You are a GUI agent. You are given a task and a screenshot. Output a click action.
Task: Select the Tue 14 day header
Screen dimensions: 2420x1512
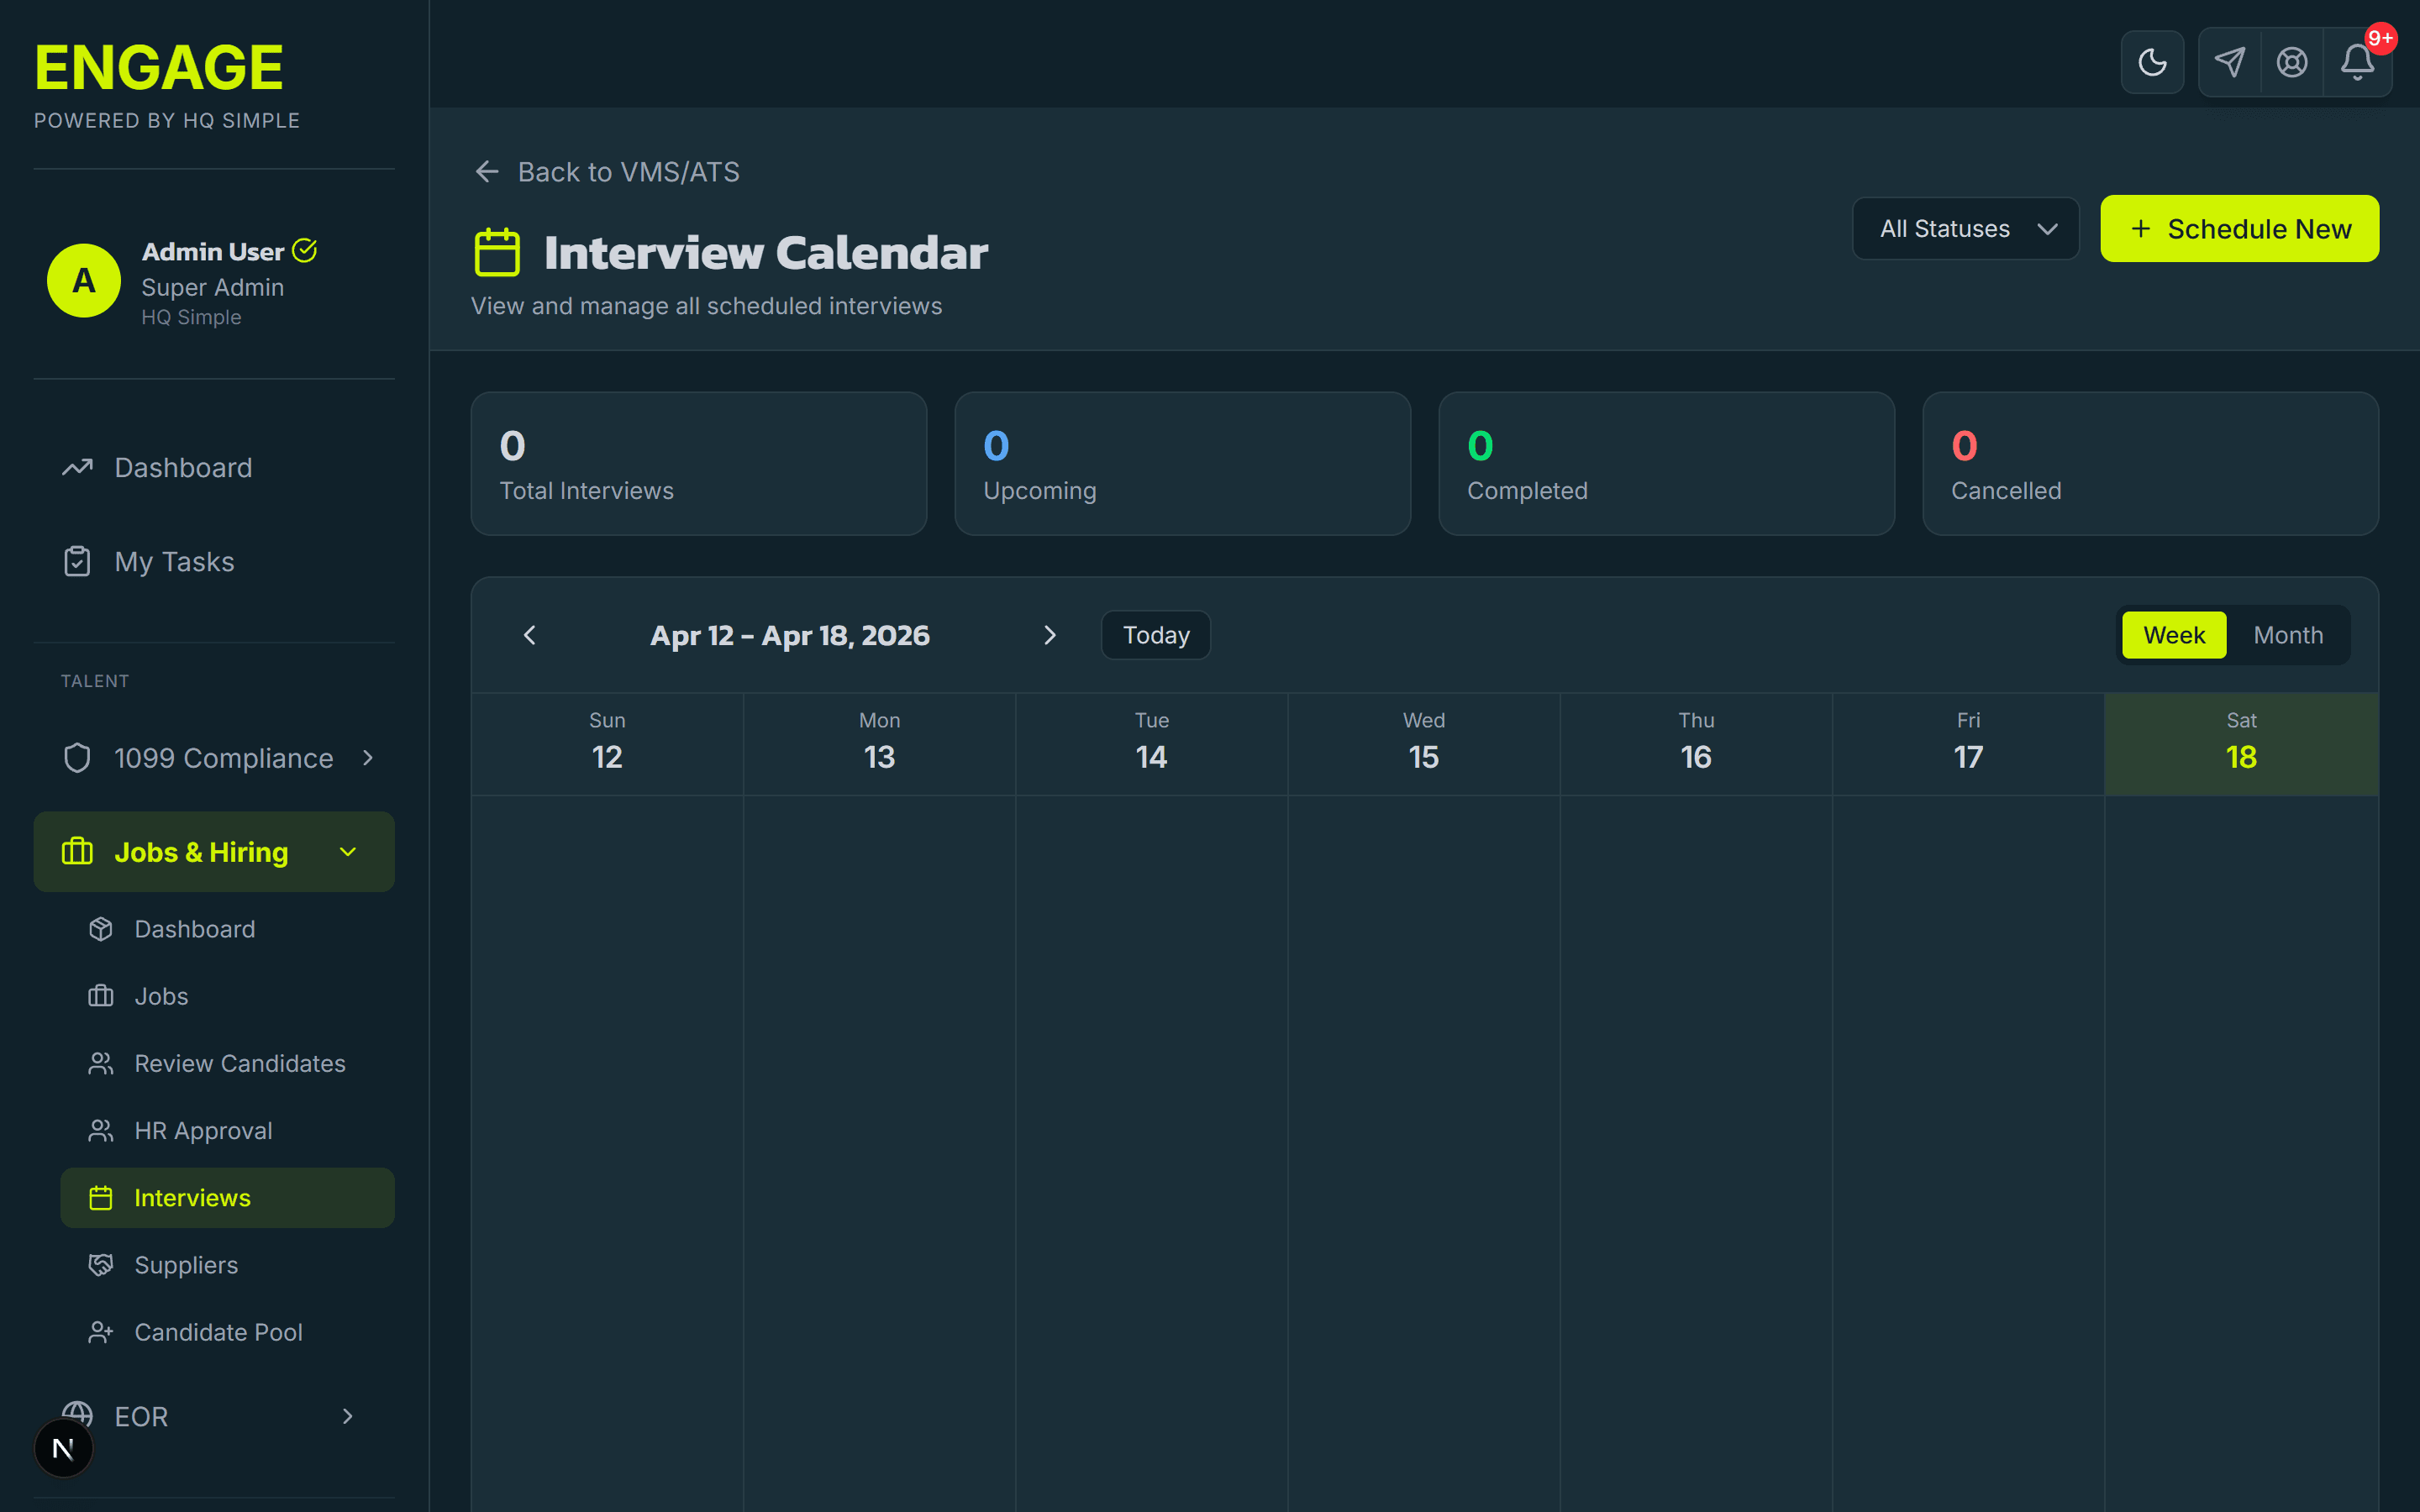[1152, 744]
